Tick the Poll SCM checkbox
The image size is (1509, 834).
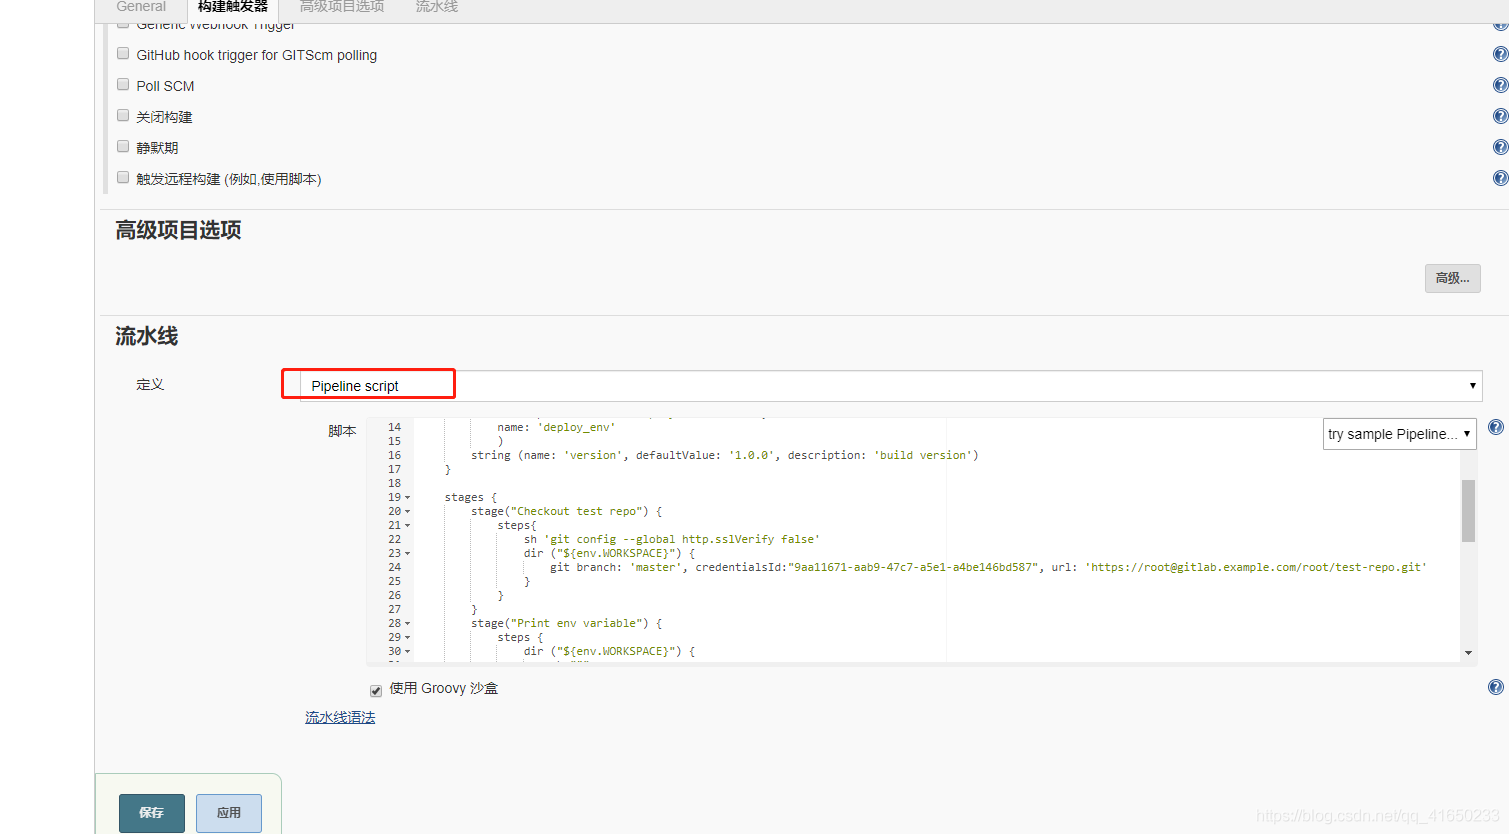coord(123,84)
